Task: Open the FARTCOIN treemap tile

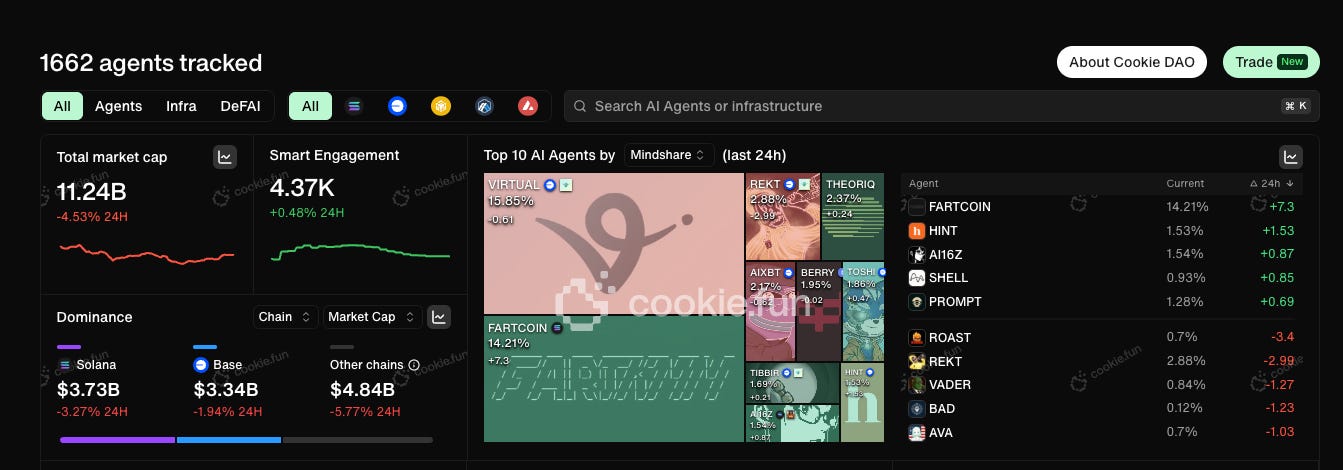Action: click(x=613, y=379)
